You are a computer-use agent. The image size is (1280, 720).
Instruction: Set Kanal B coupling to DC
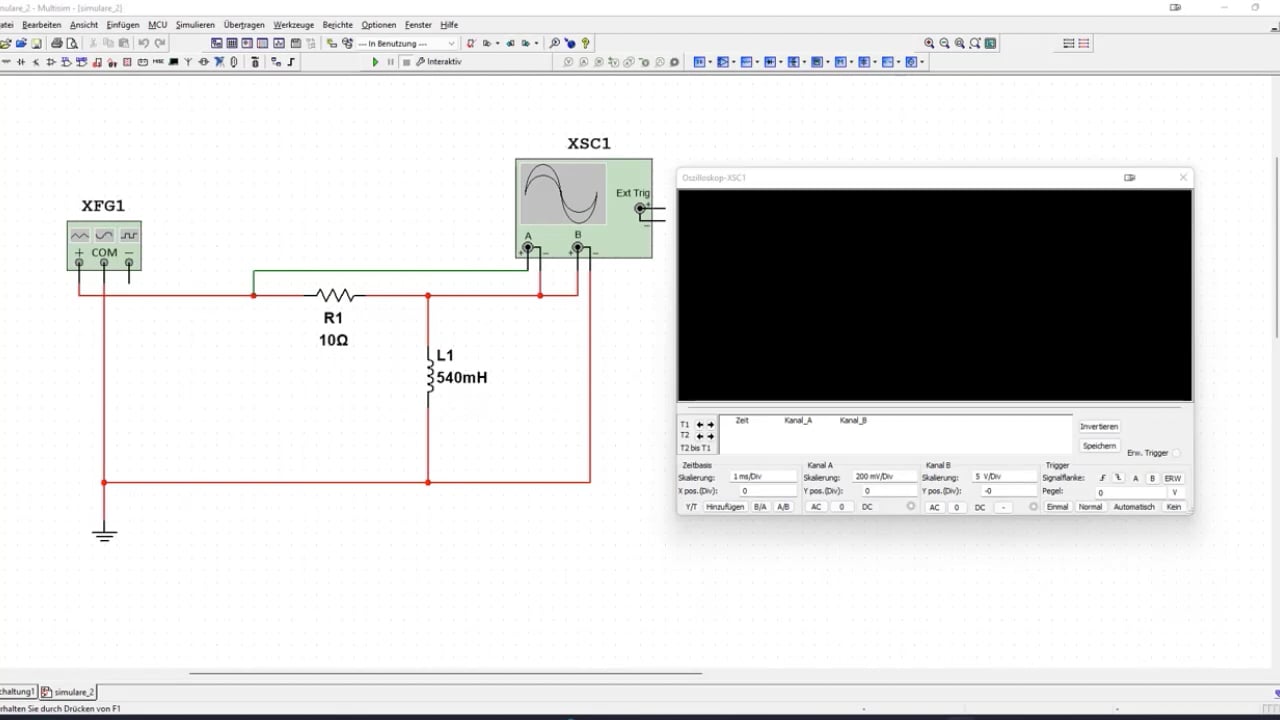980,507
